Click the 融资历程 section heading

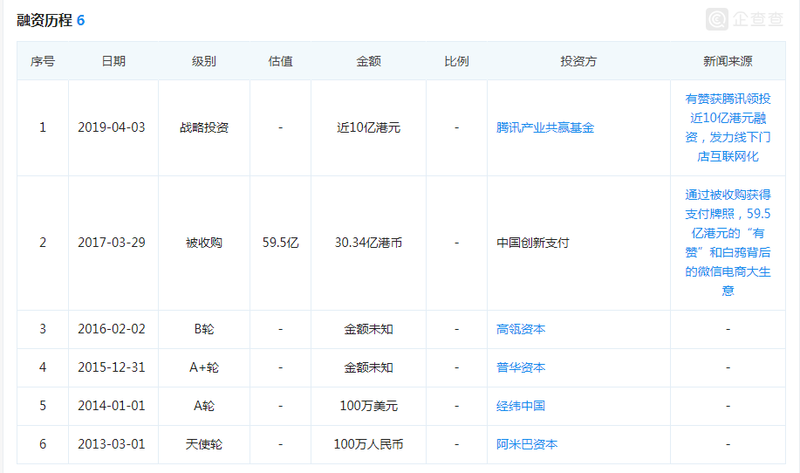[x=44, y=20]
